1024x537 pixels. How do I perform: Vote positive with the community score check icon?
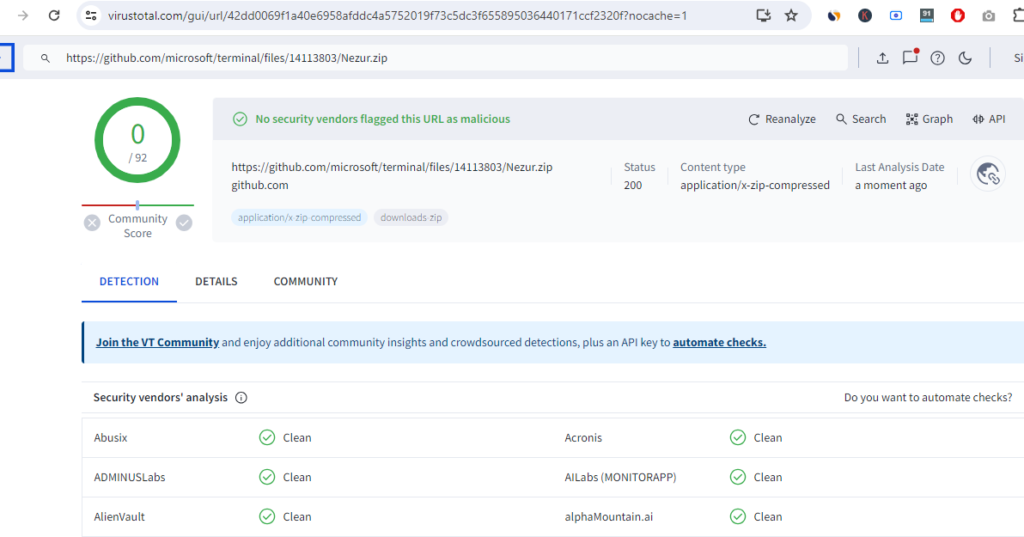184,223
